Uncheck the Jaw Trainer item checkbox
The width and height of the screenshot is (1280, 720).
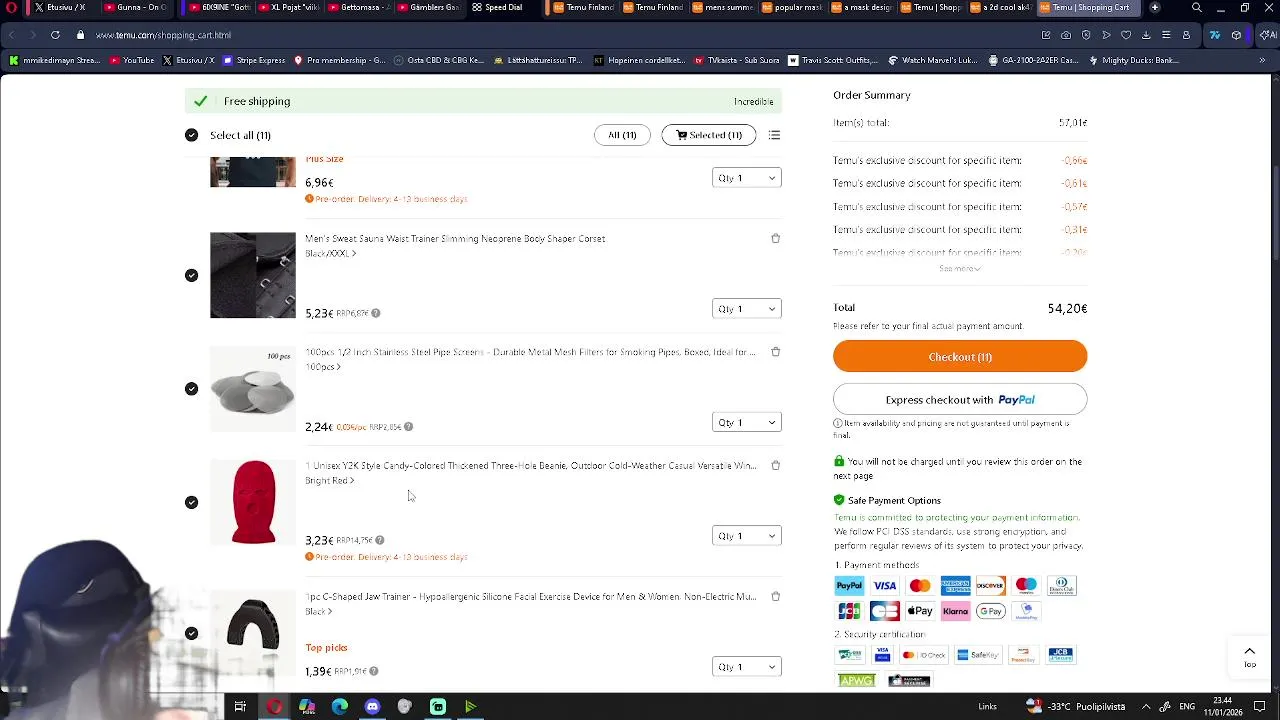click(191, 633)
